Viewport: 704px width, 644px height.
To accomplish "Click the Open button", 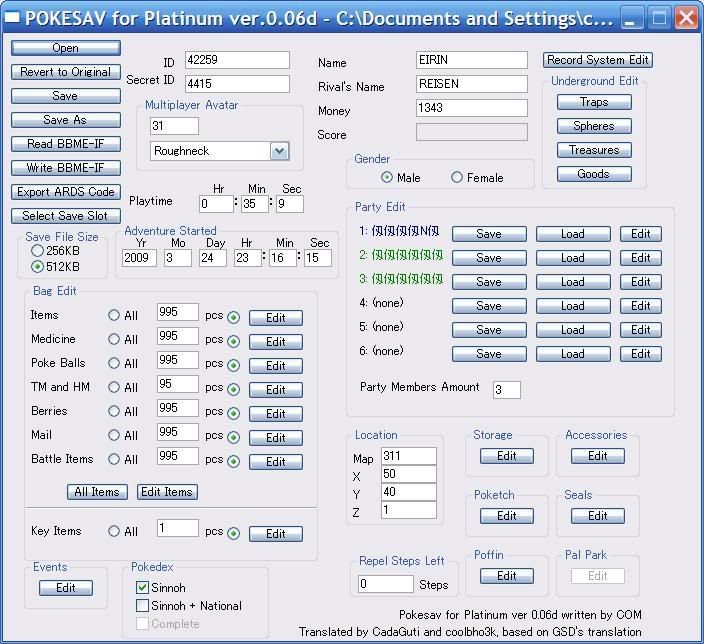I will click(x=66, y=48).
